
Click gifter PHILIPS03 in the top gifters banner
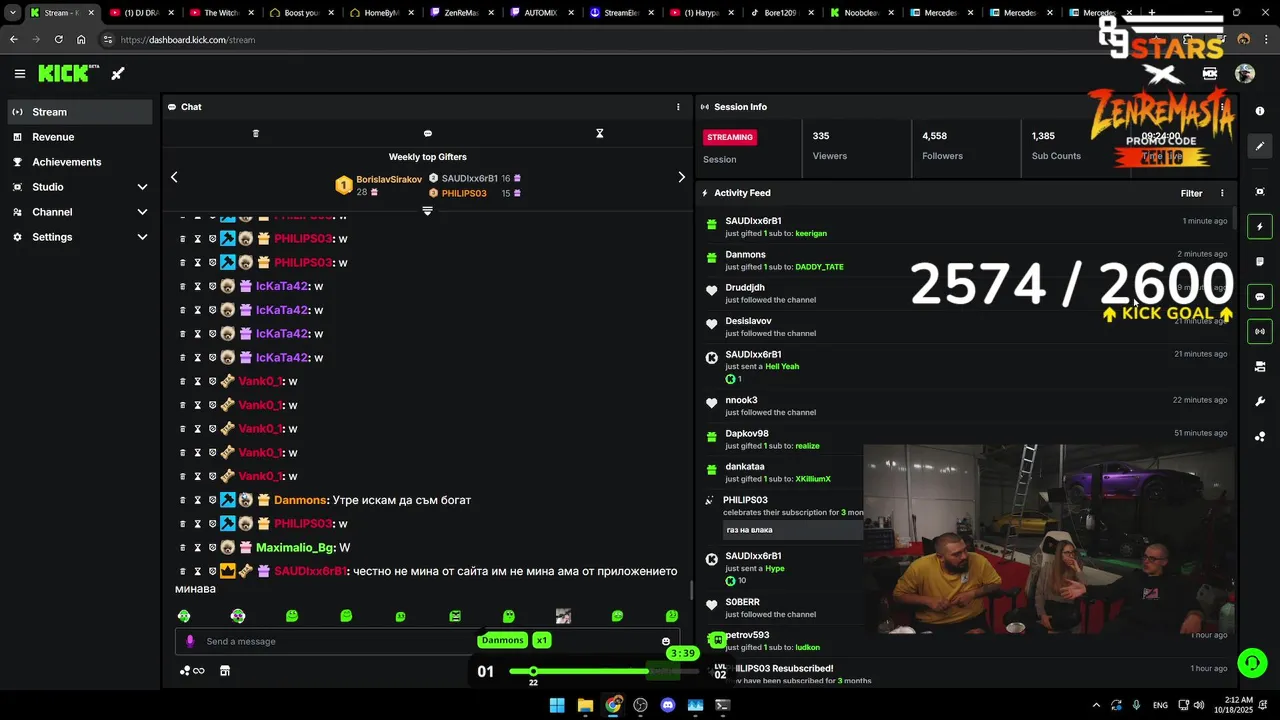coord(464,193)
